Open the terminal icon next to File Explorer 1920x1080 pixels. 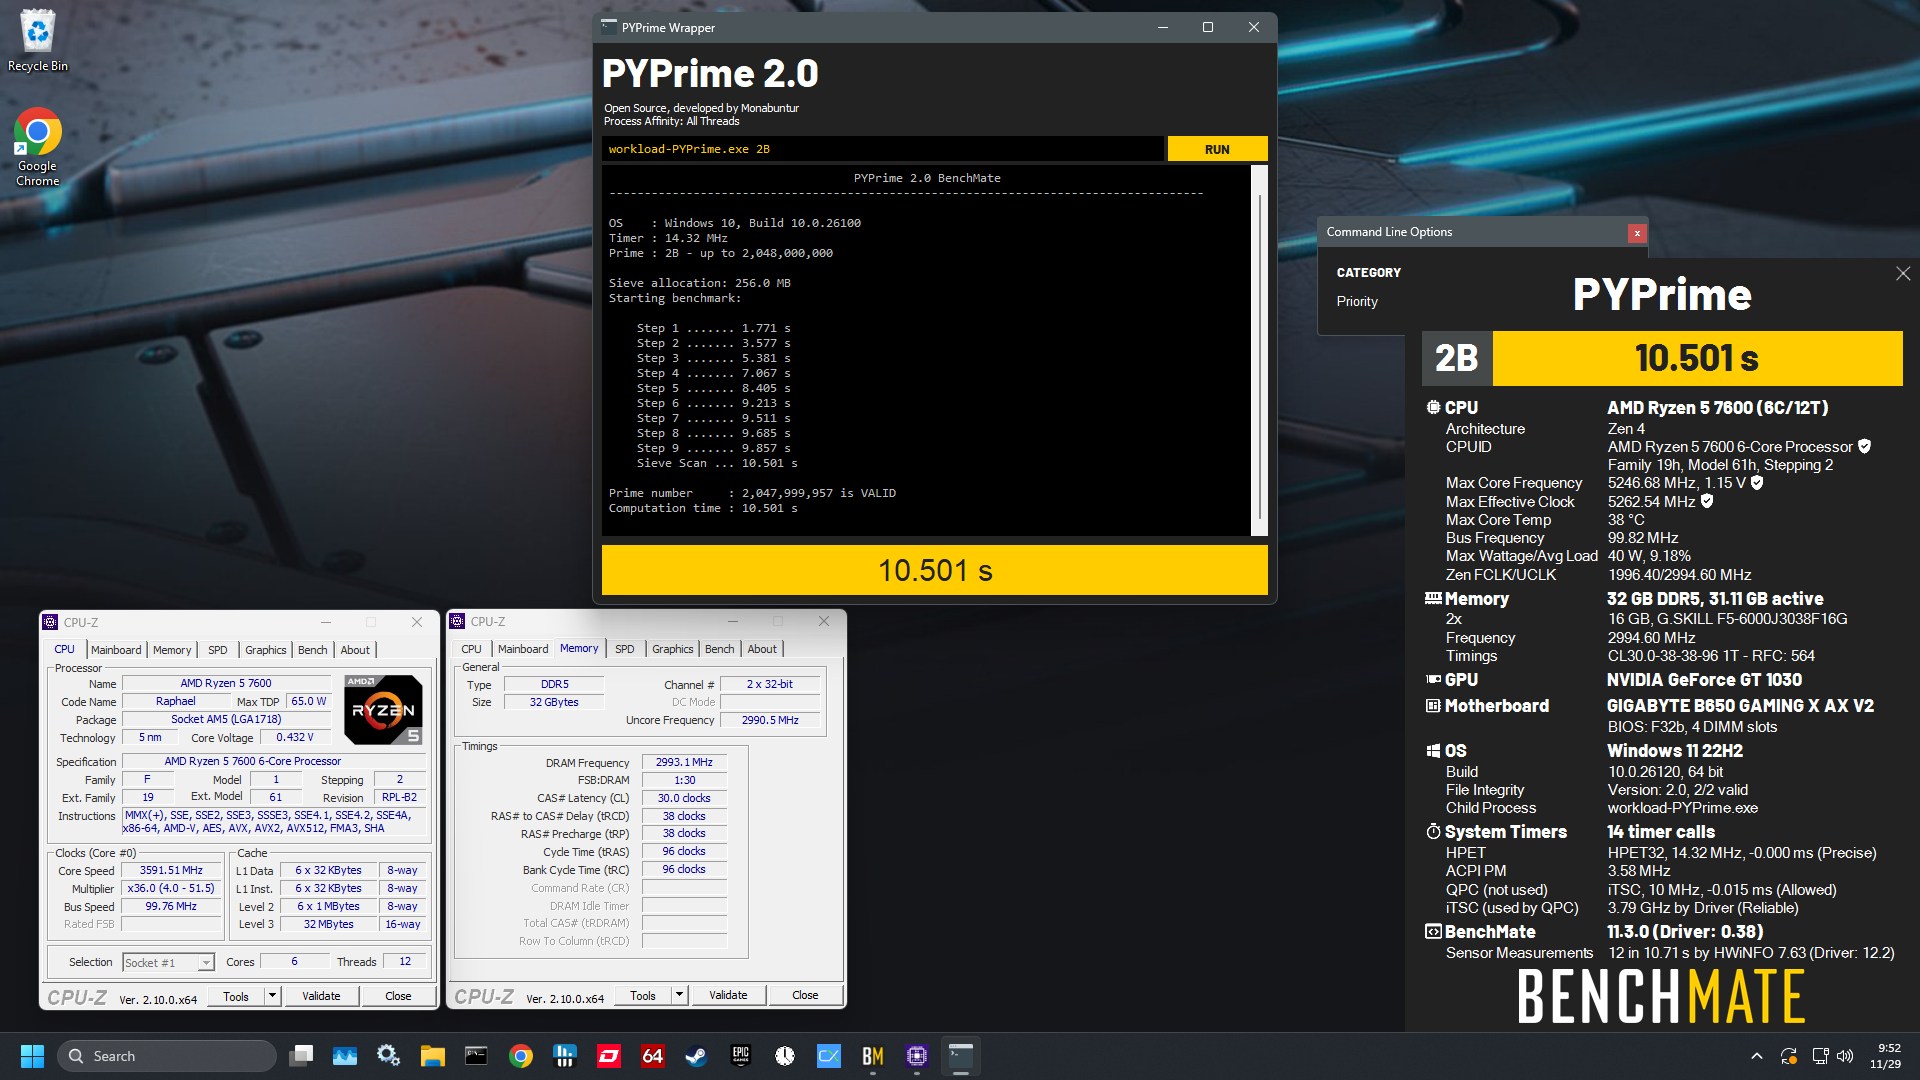pyautogui.click(x=476, y=1056)
